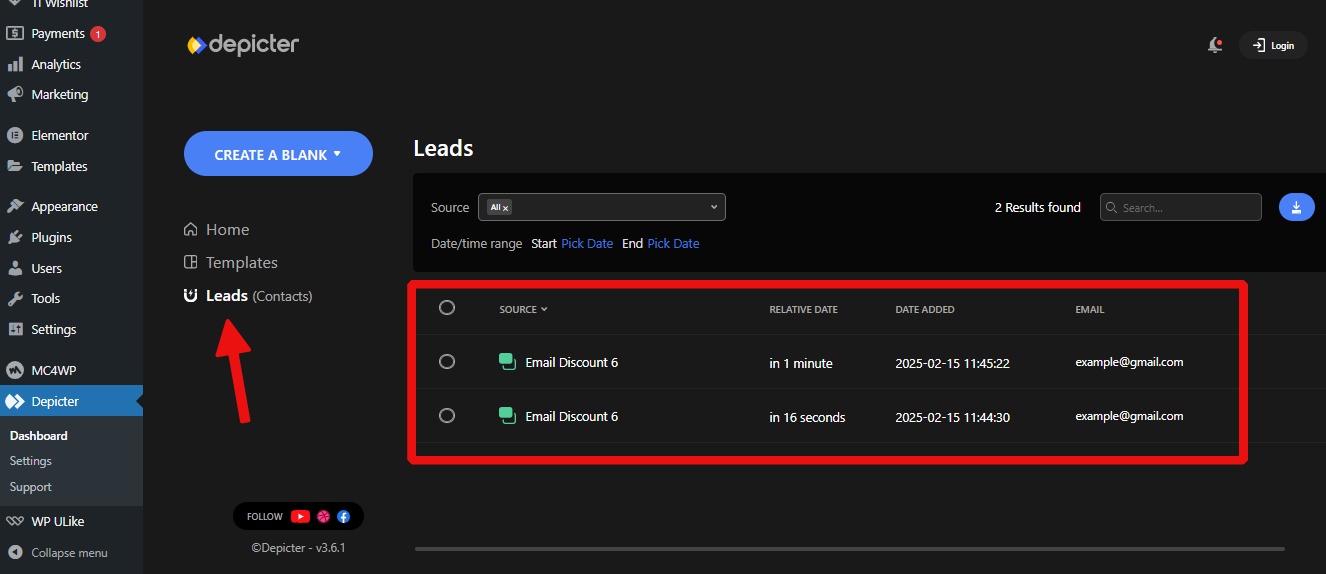1326x574 pixels.
Task: Click the RELATIVE DATE column header
Action: click(803, 309)
